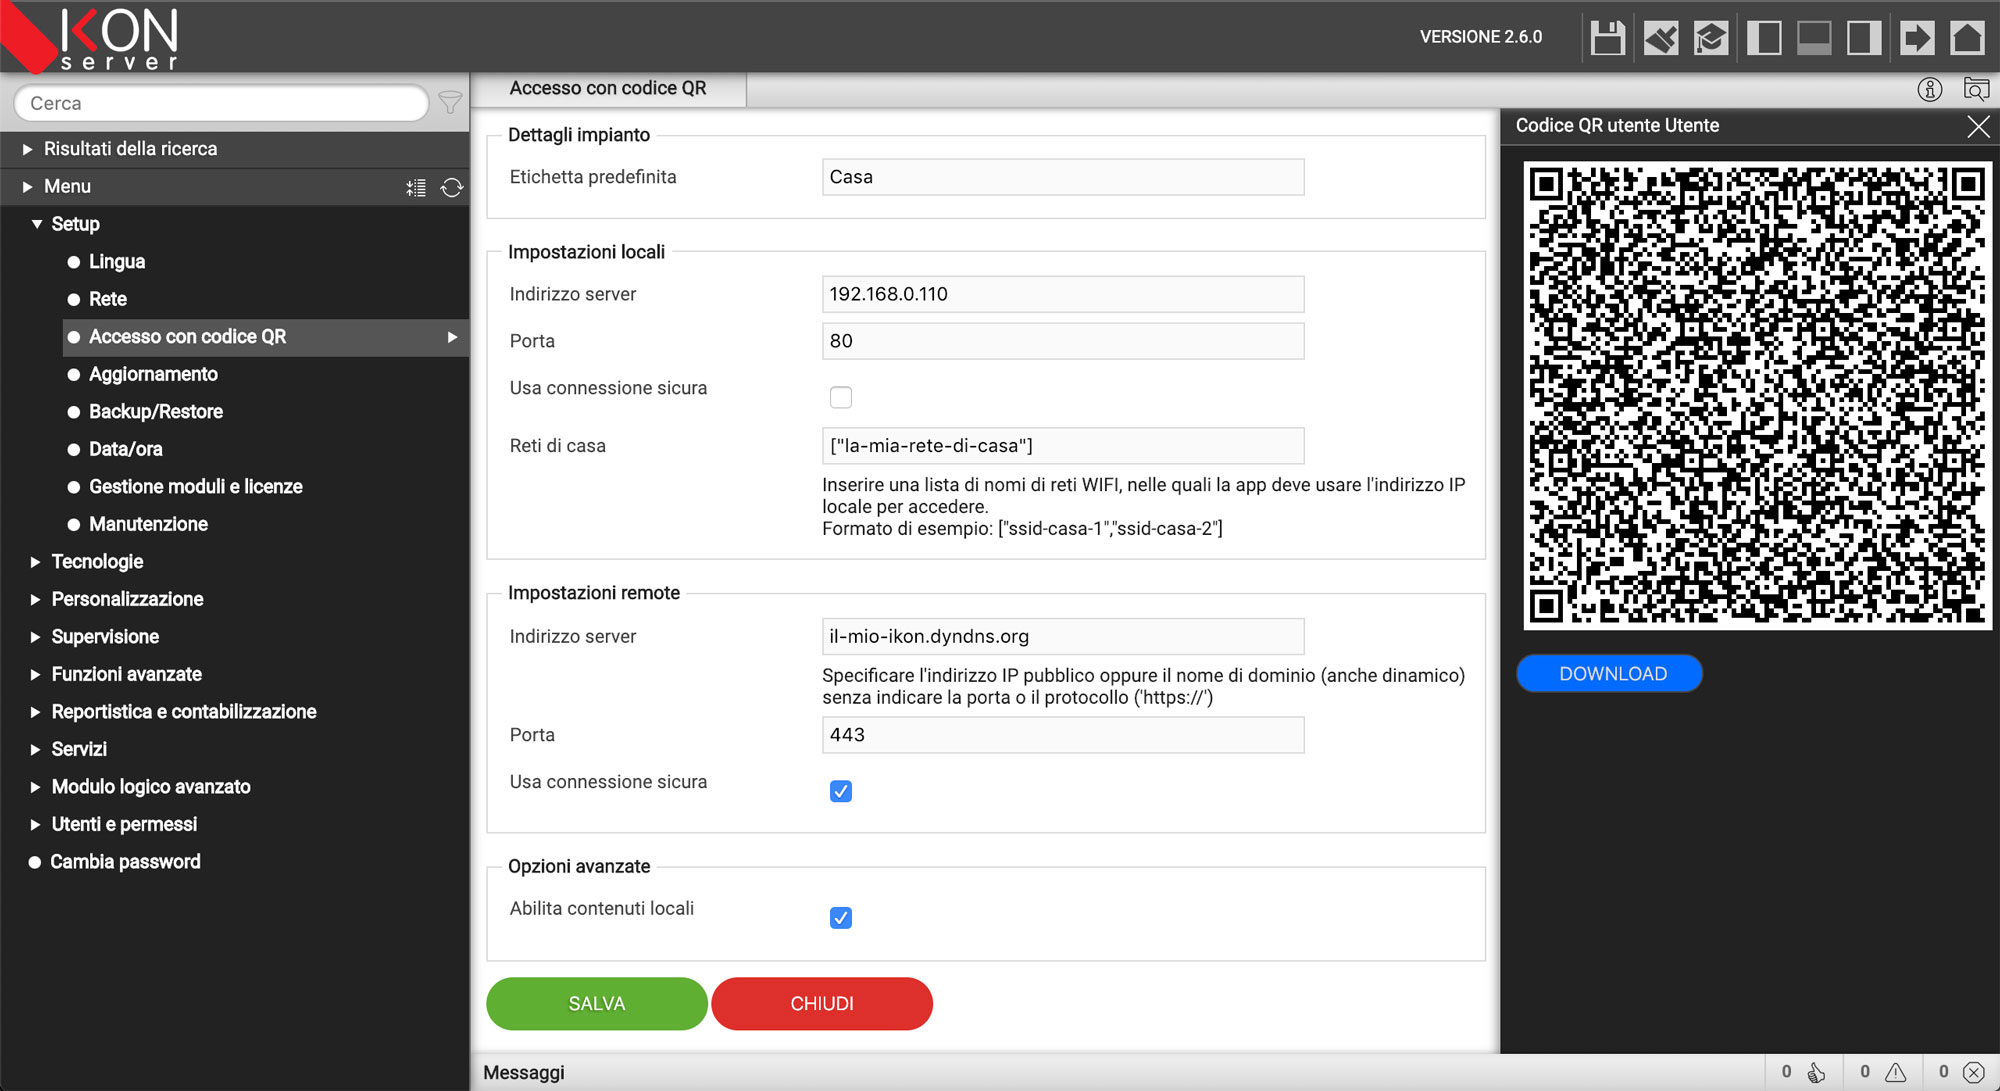
Task: Open Aggiornamento in Setup menu
Action: 153,374
